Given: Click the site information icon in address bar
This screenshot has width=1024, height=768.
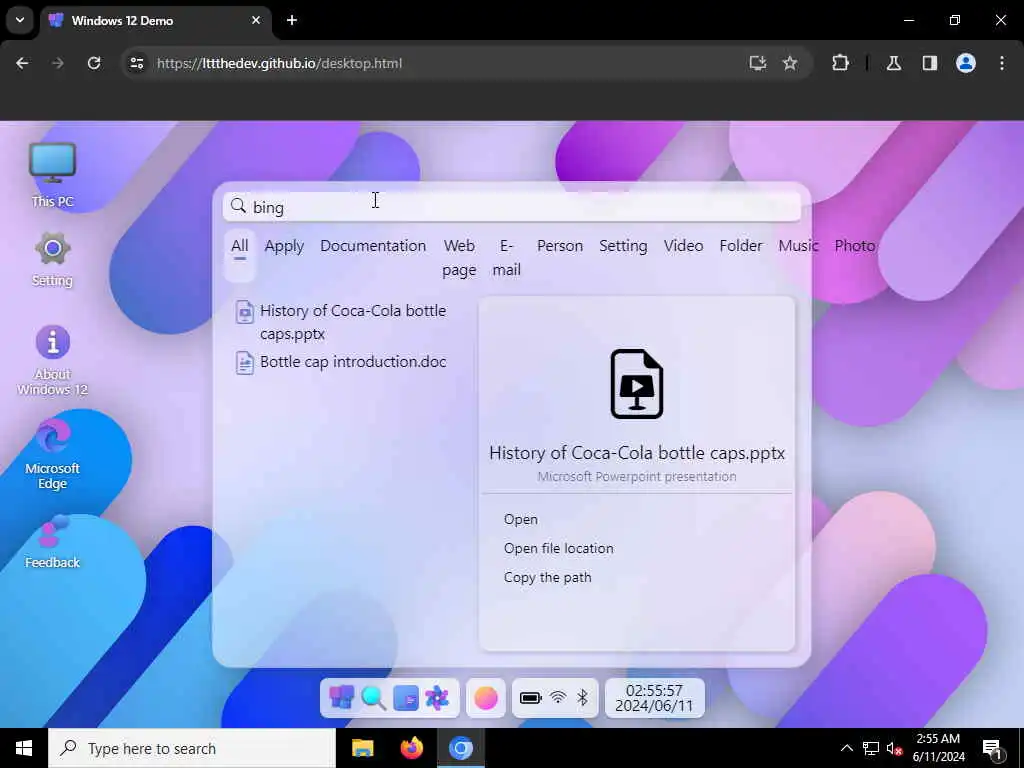Looking at the screenshot, I should [x=136, y=63].
